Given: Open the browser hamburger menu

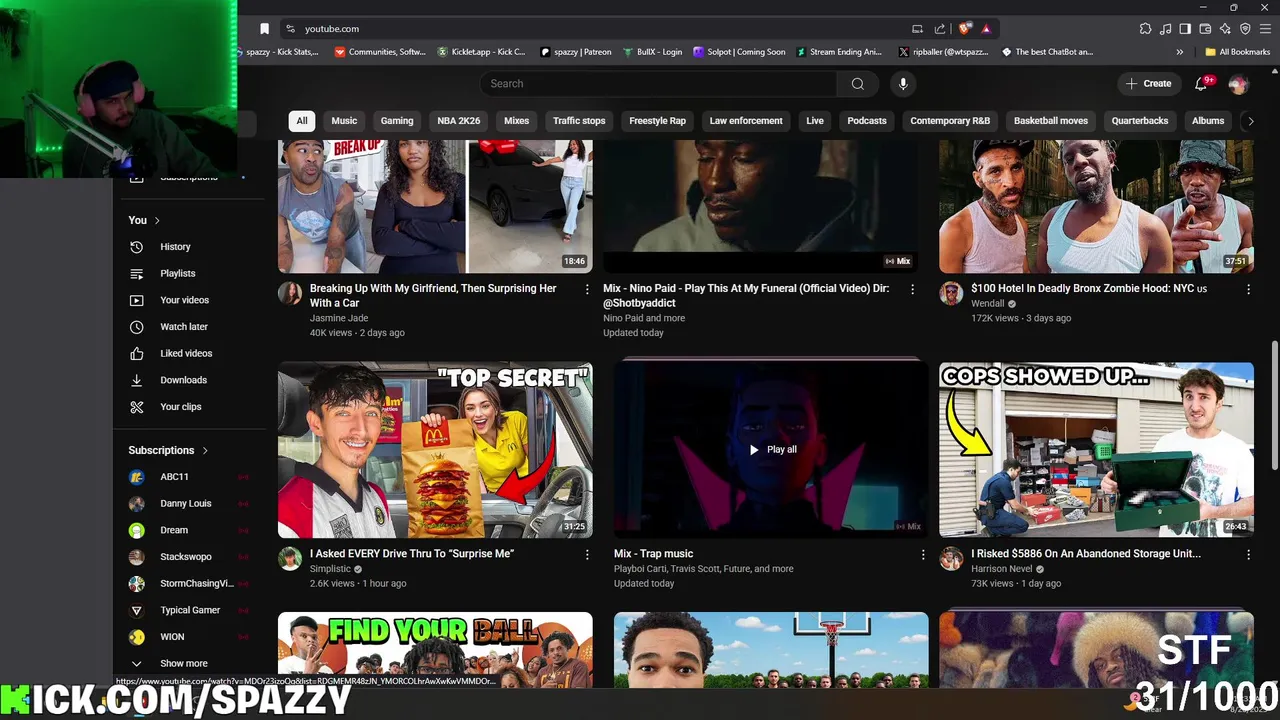Looking at the screenshot, I should pyautogui.click(x=1265, y=29).
